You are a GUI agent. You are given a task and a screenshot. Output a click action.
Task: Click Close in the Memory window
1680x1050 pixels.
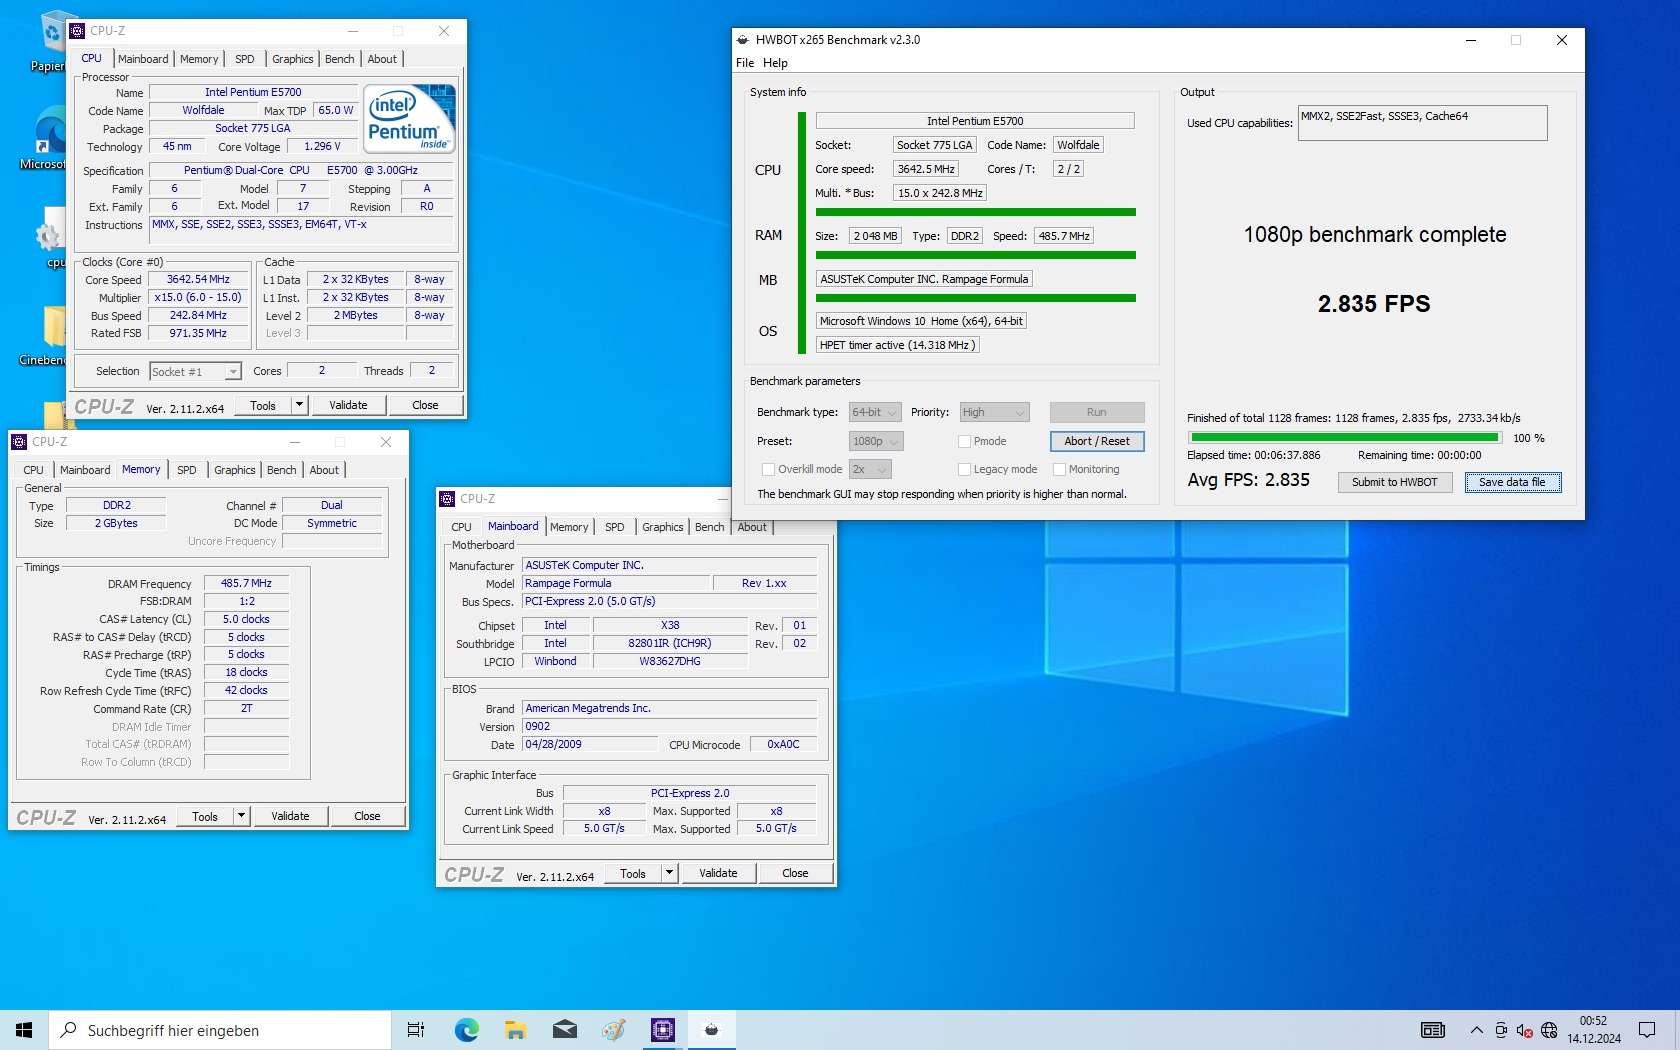click(367, 816)
